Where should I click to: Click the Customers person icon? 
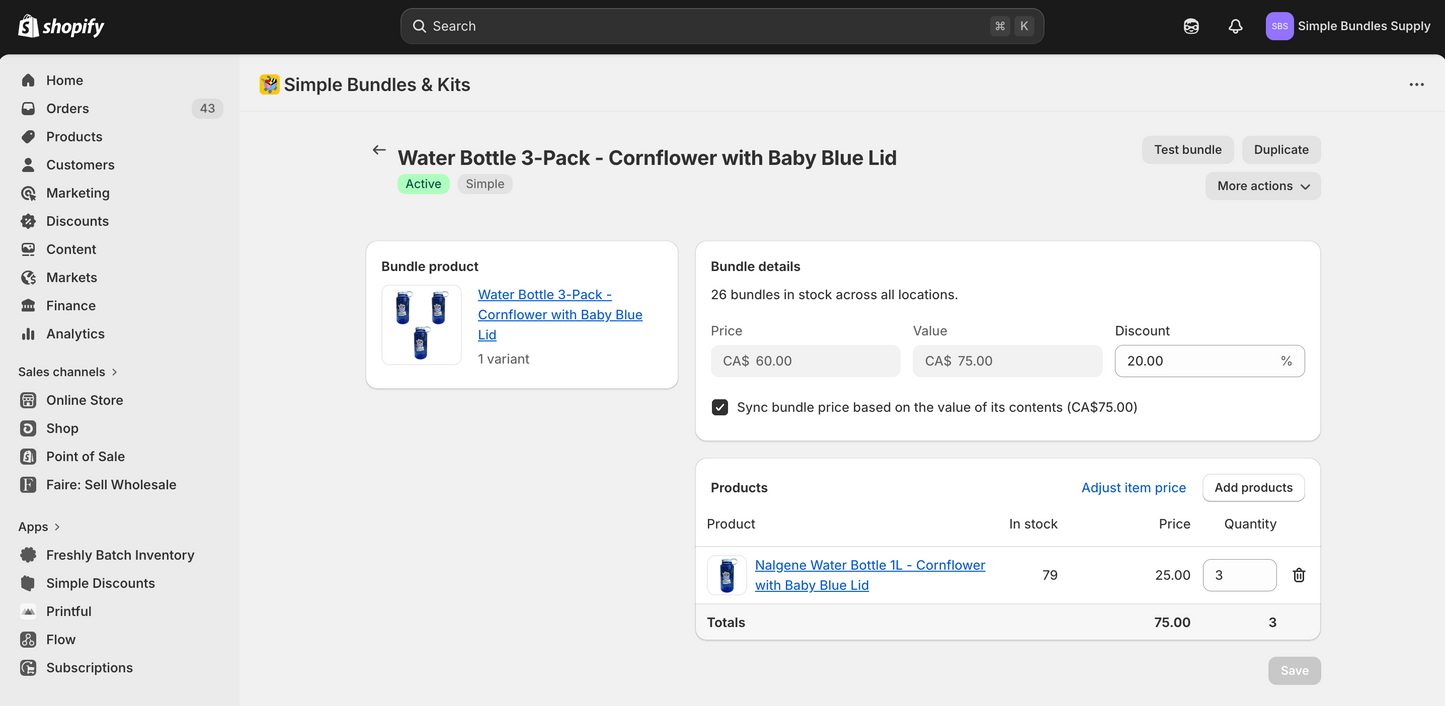click(x=28, y=164)
